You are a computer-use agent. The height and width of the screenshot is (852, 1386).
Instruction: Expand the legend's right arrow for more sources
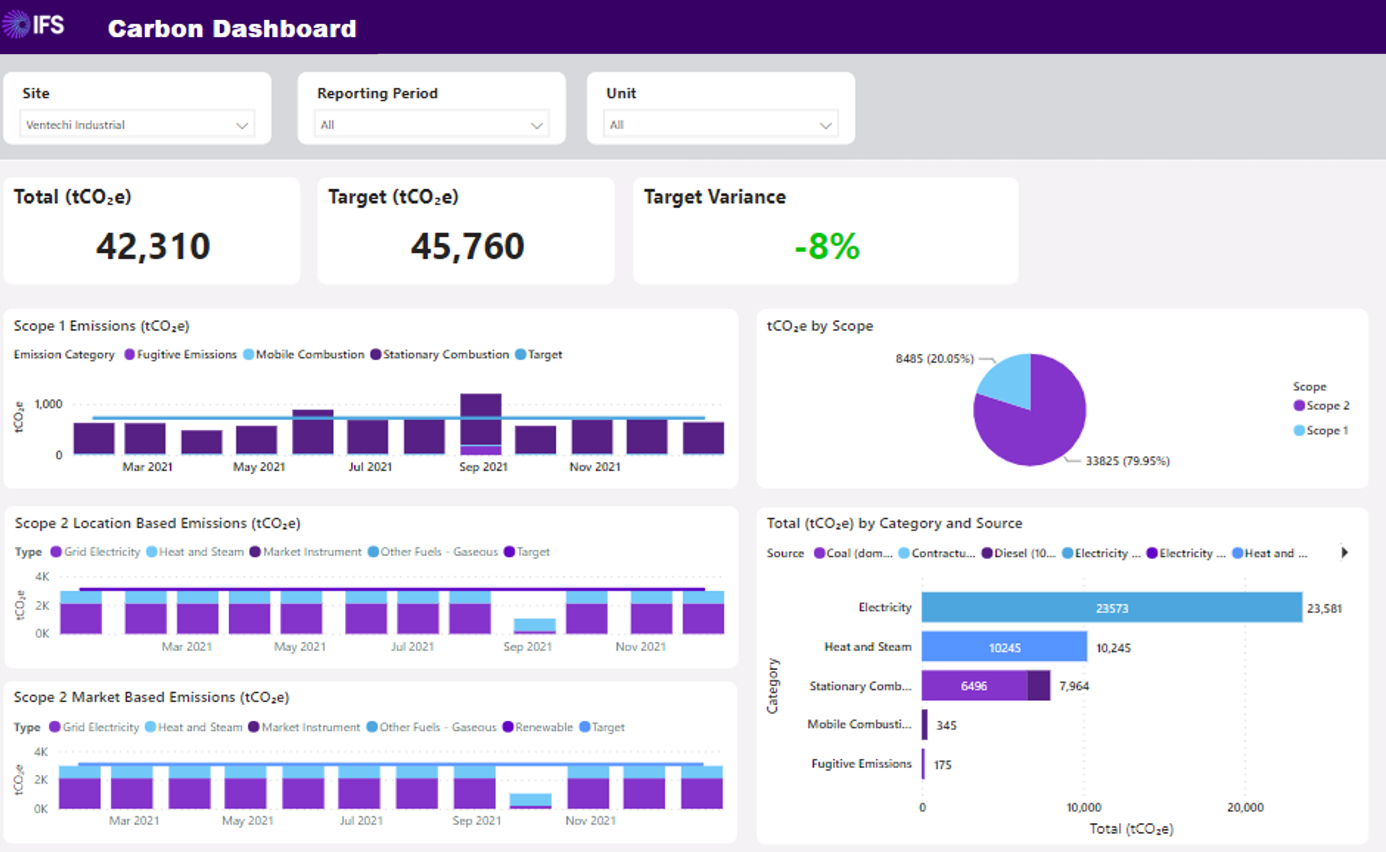click(1345, 552)
